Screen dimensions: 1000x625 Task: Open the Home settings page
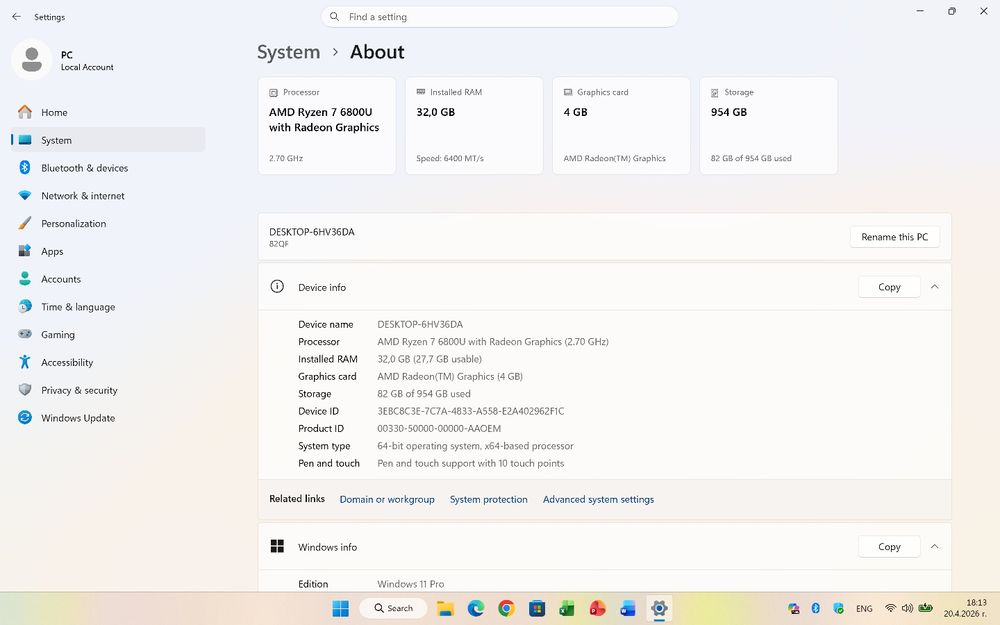tap(108, 112)
